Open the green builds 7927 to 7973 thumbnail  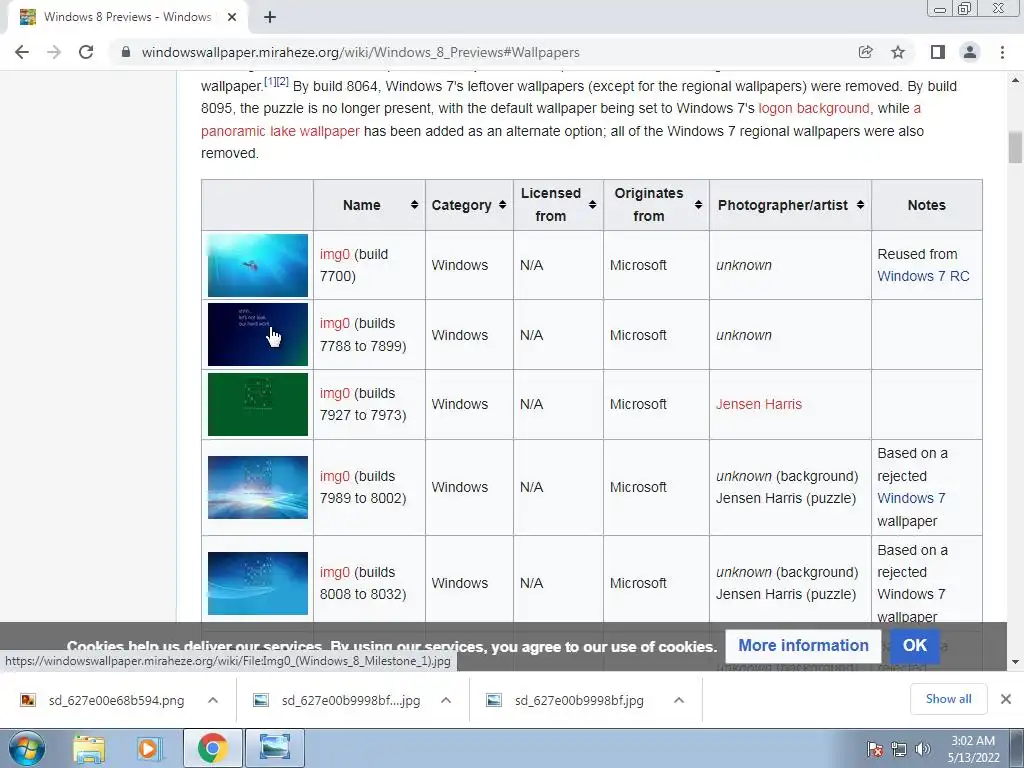click(258, 404)
